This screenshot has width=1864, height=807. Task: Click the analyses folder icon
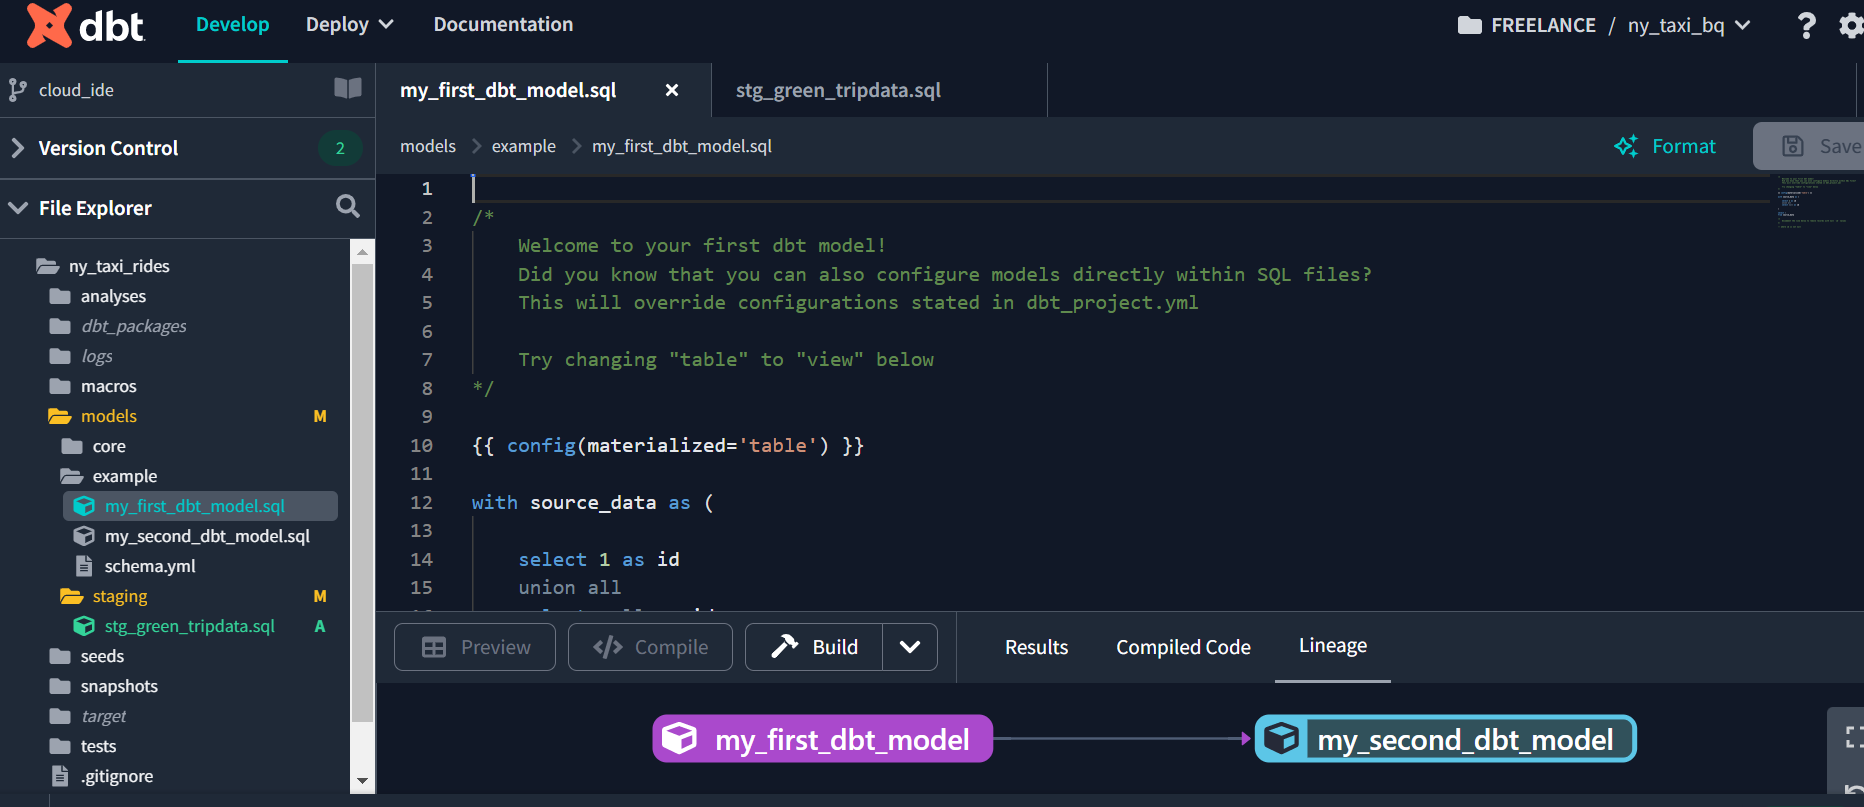60,296
